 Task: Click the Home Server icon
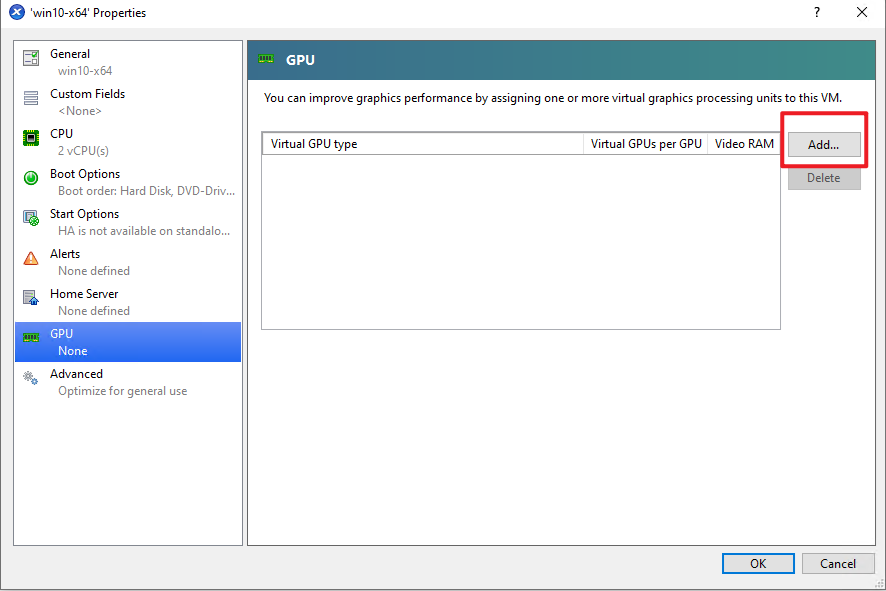pos(31,297)
